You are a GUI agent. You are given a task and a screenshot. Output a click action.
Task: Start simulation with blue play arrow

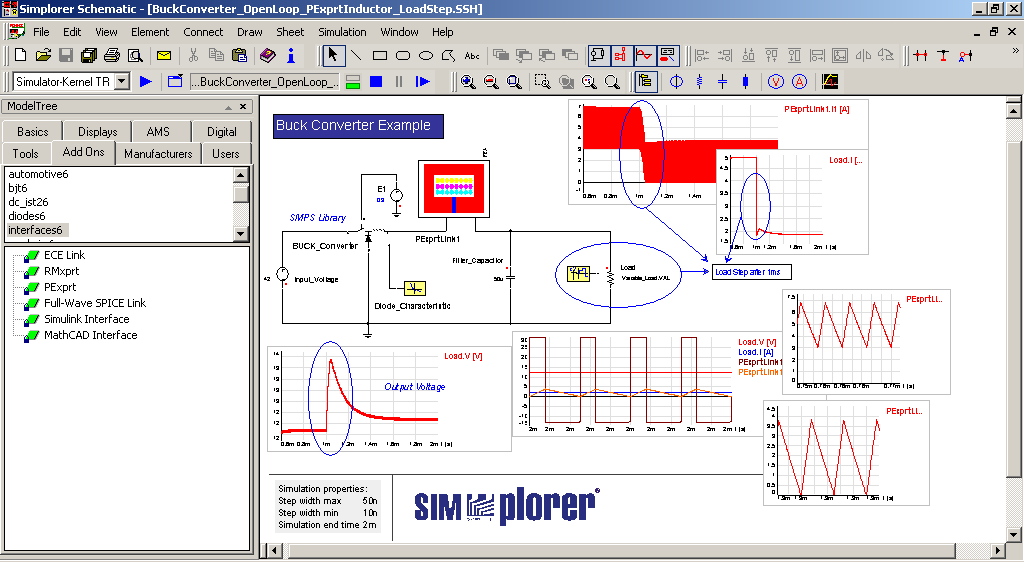[146, 82]
